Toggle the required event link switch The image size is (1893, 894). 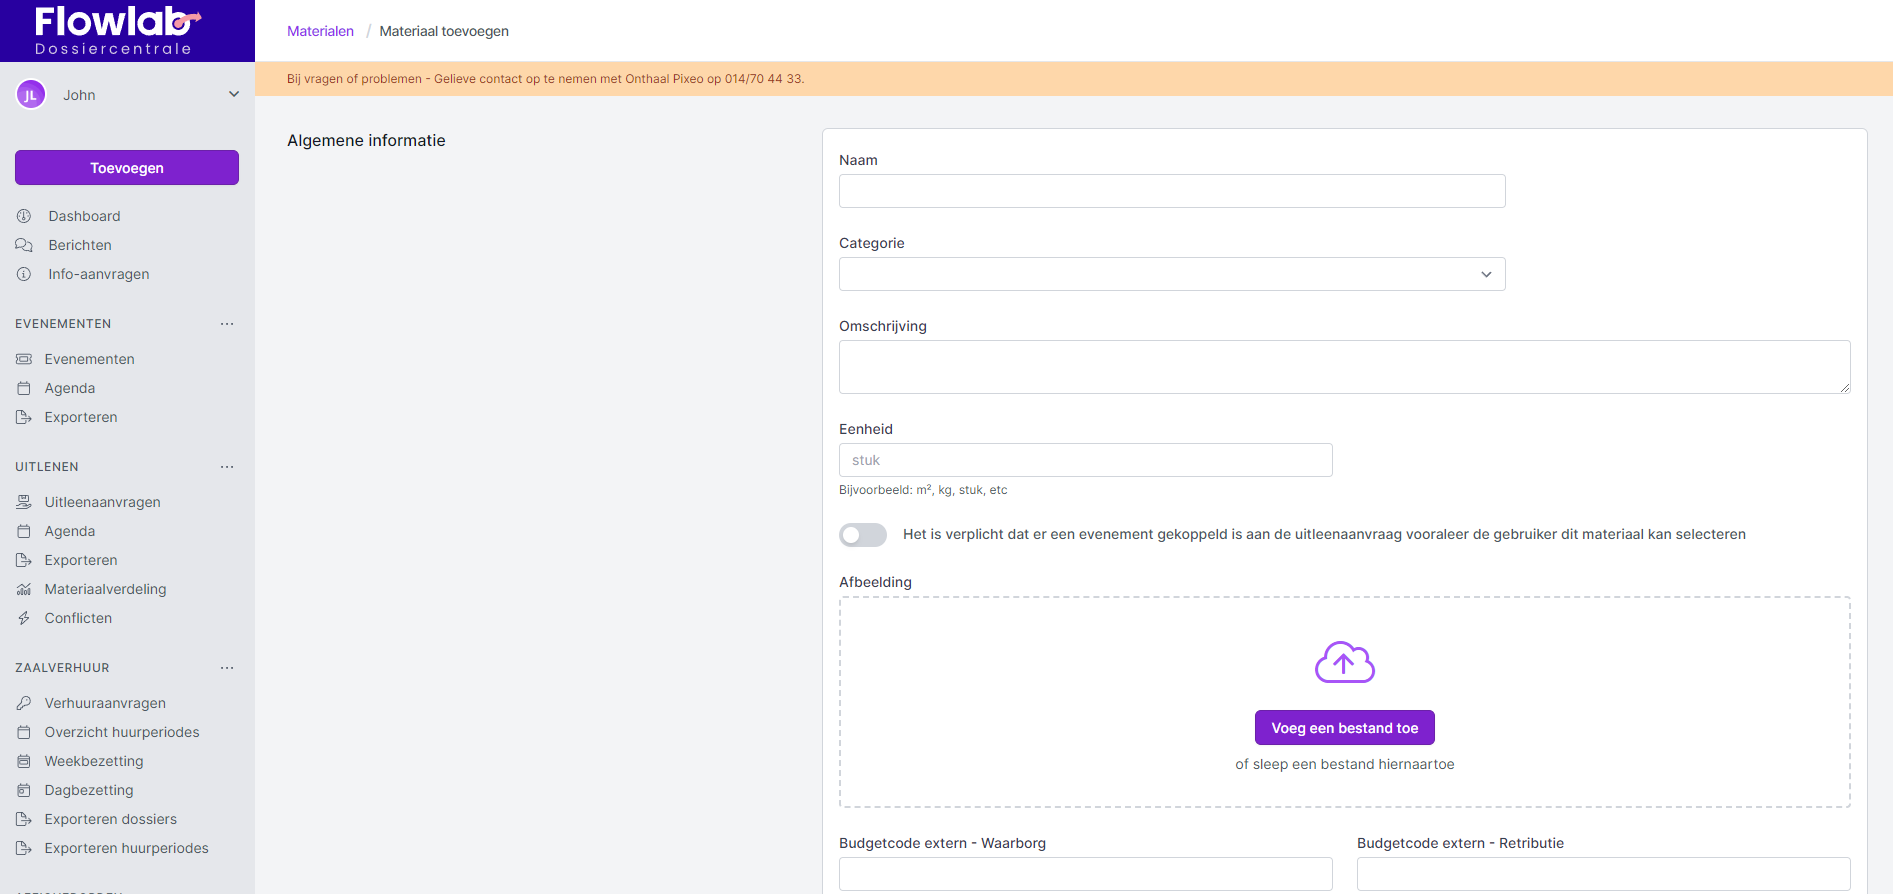862,535
